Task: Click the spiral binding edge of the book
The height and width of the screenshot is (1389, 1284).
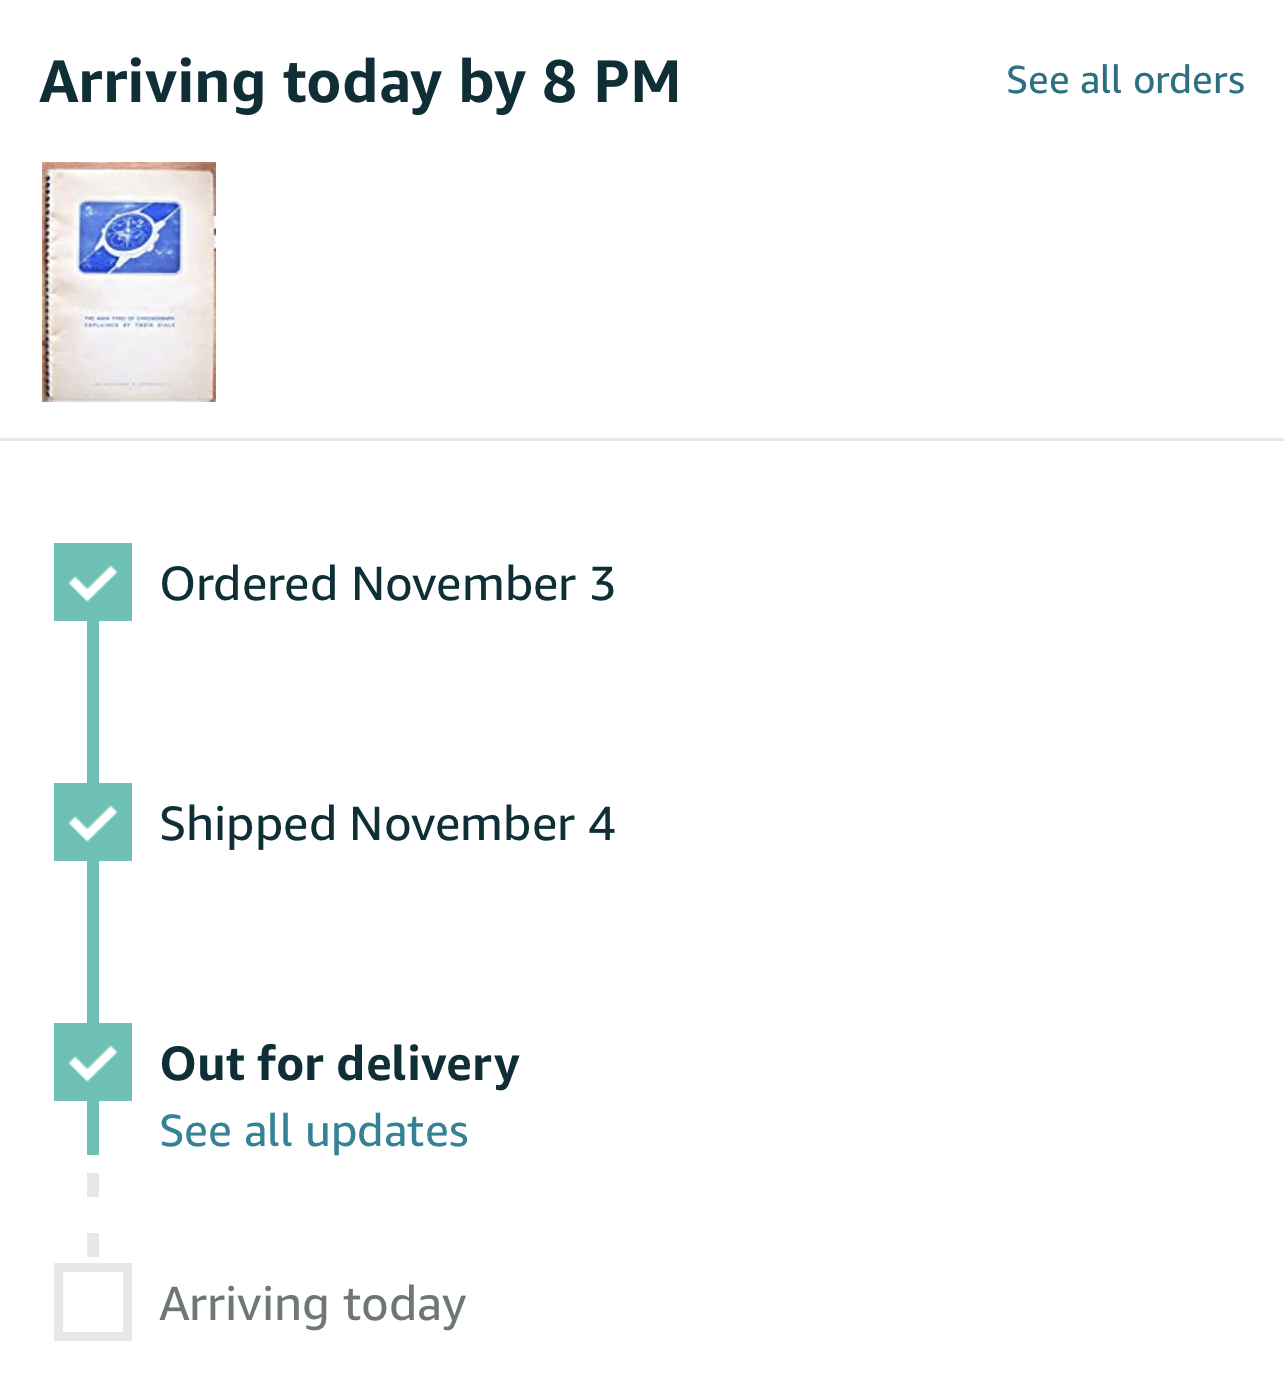Action: coord(47,282)
